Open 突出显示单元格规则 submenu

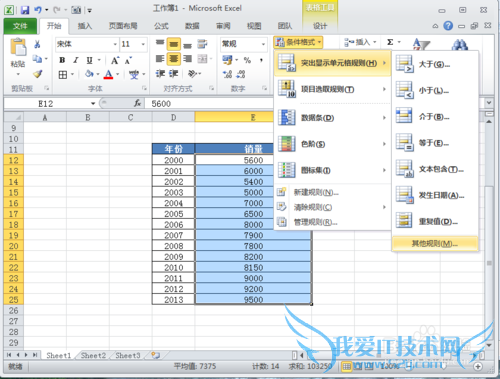(x=332, y=63)
